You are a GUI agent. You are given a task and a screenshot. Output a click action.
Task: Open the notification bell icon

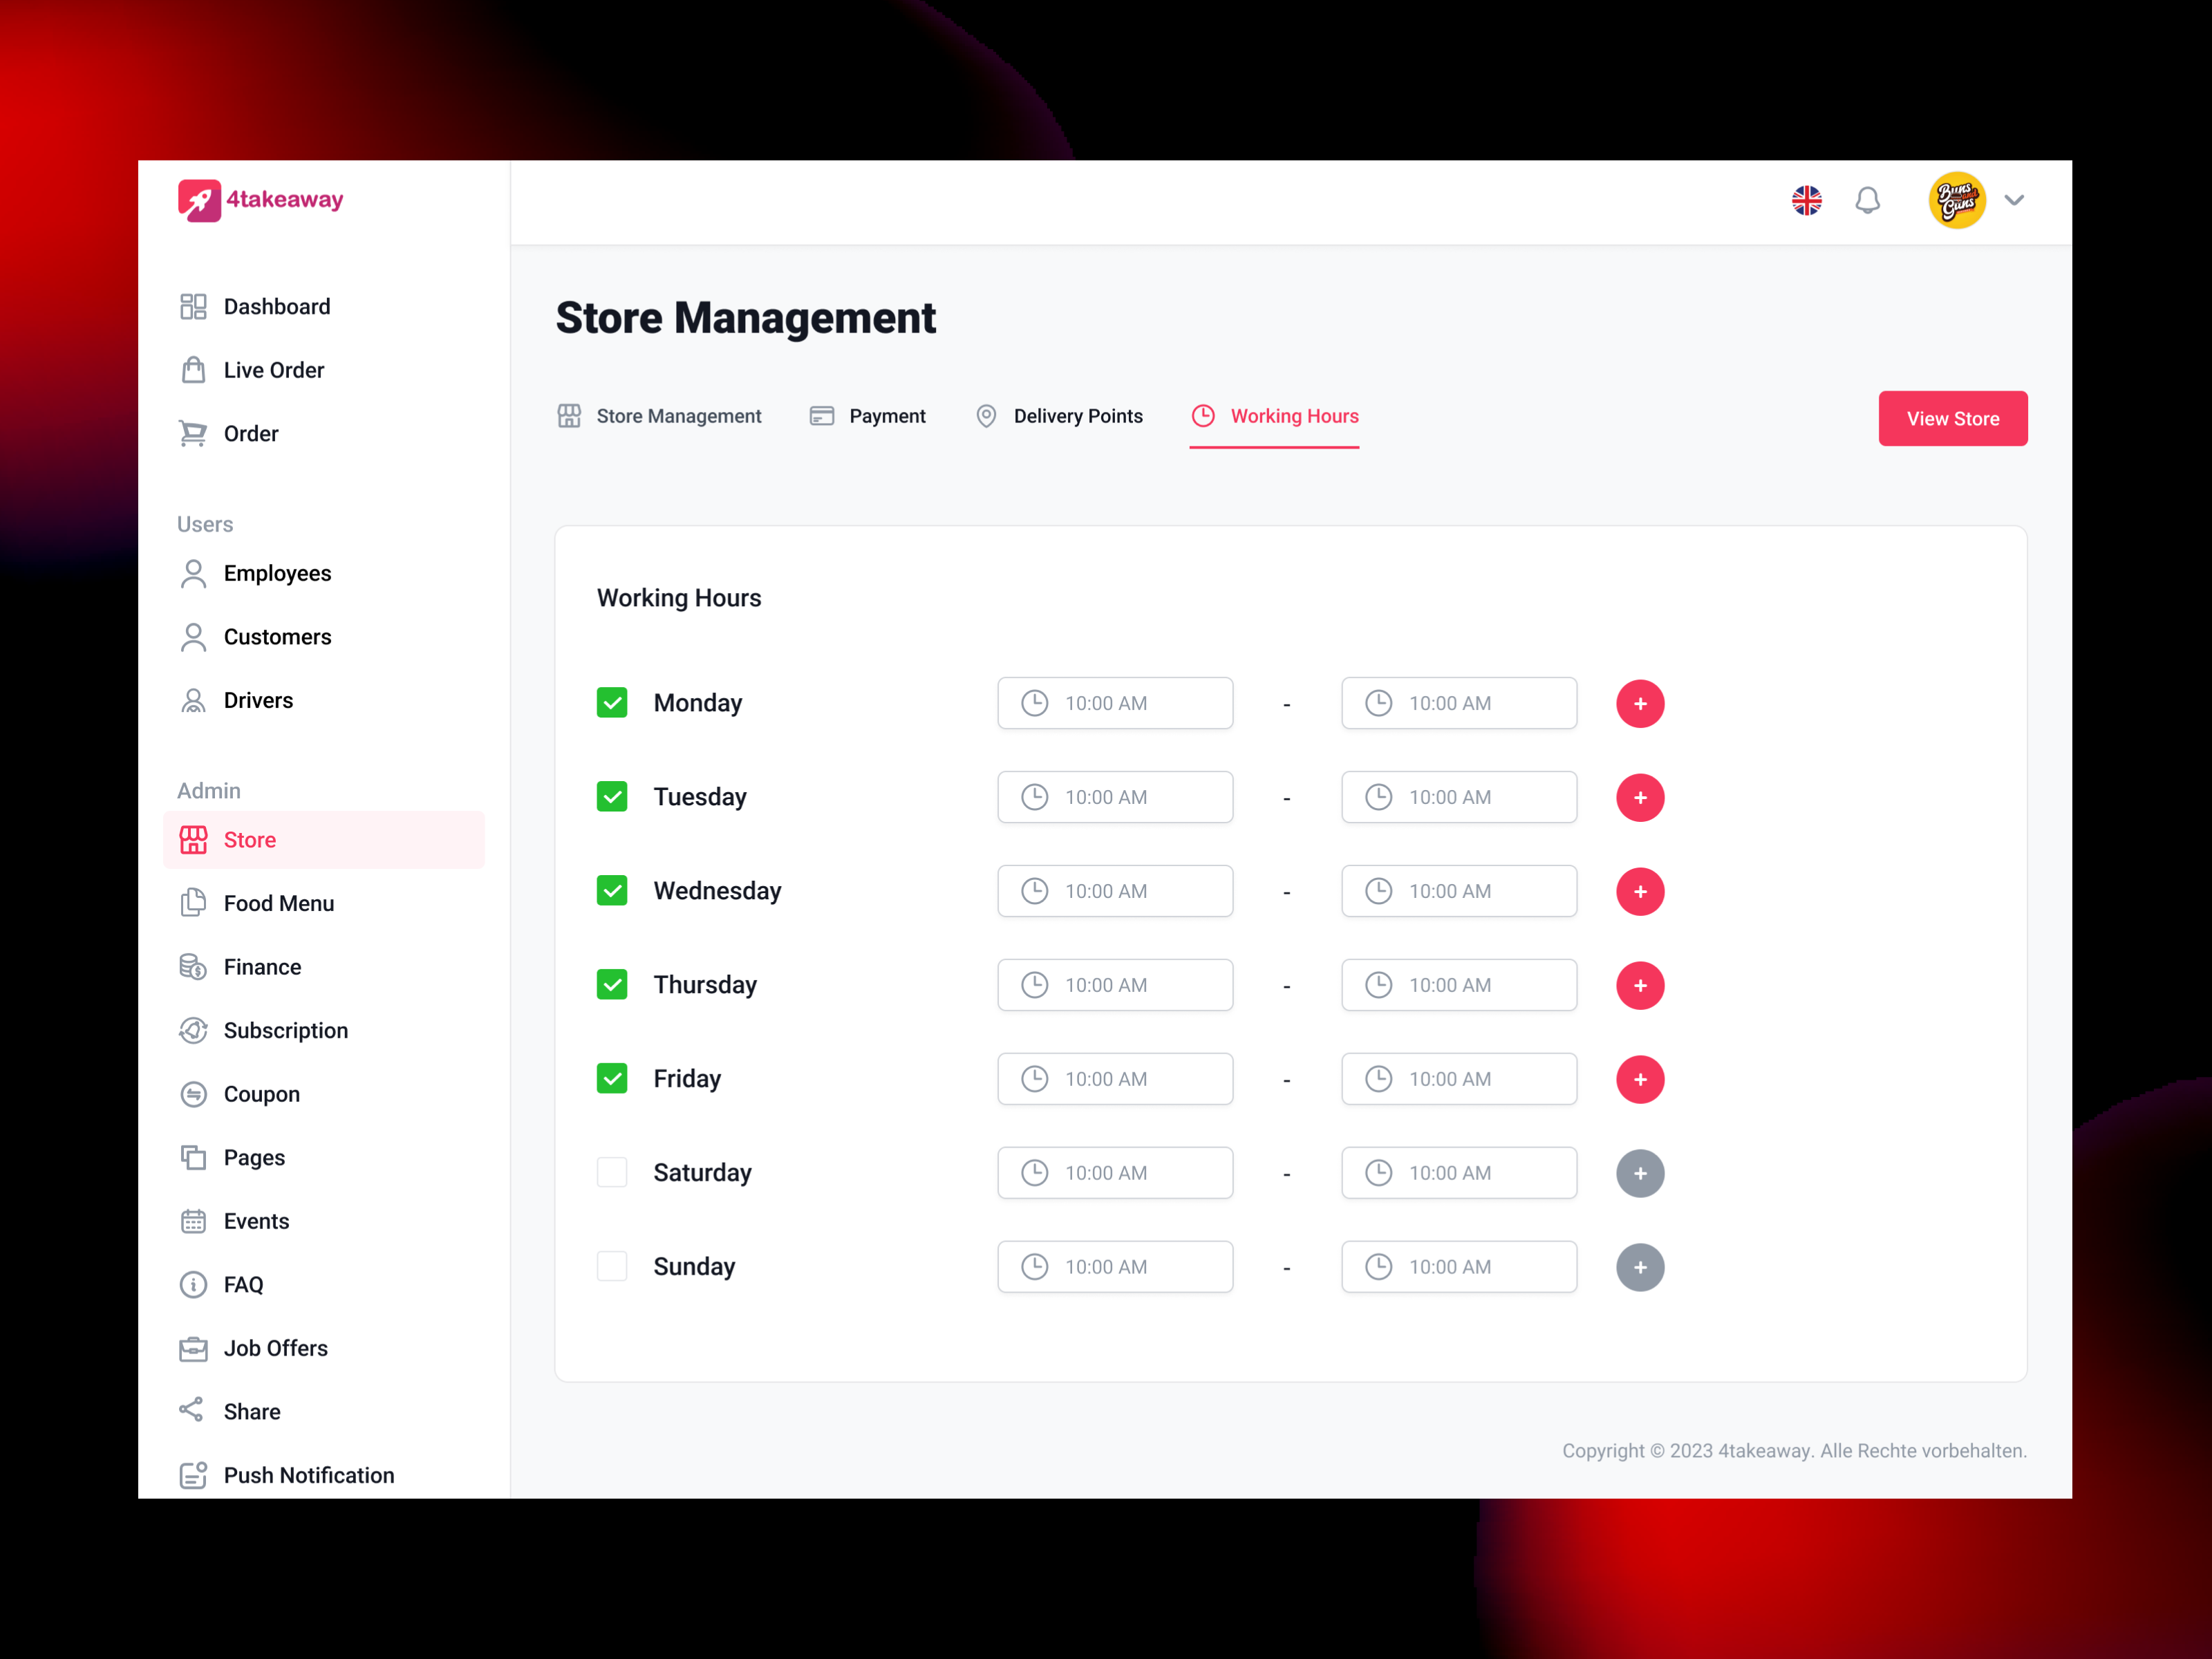pos(1868,200)
